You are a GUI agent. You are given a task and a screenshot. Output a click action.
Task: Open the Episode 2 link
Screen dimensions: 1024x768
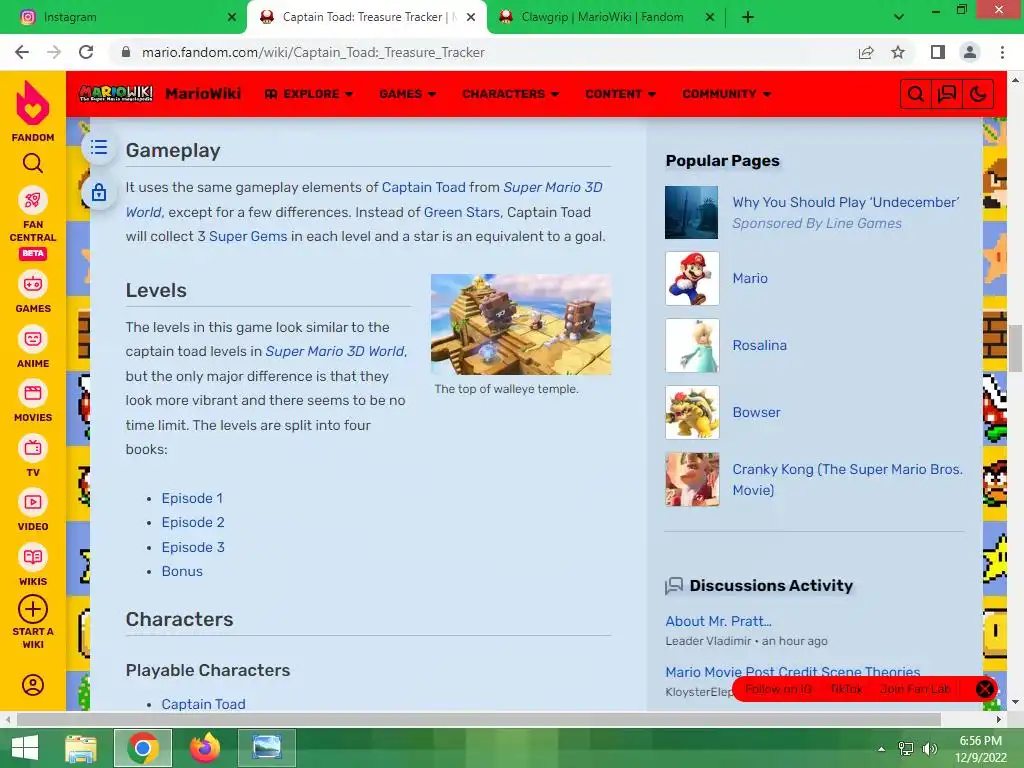(x=193, y=522)
